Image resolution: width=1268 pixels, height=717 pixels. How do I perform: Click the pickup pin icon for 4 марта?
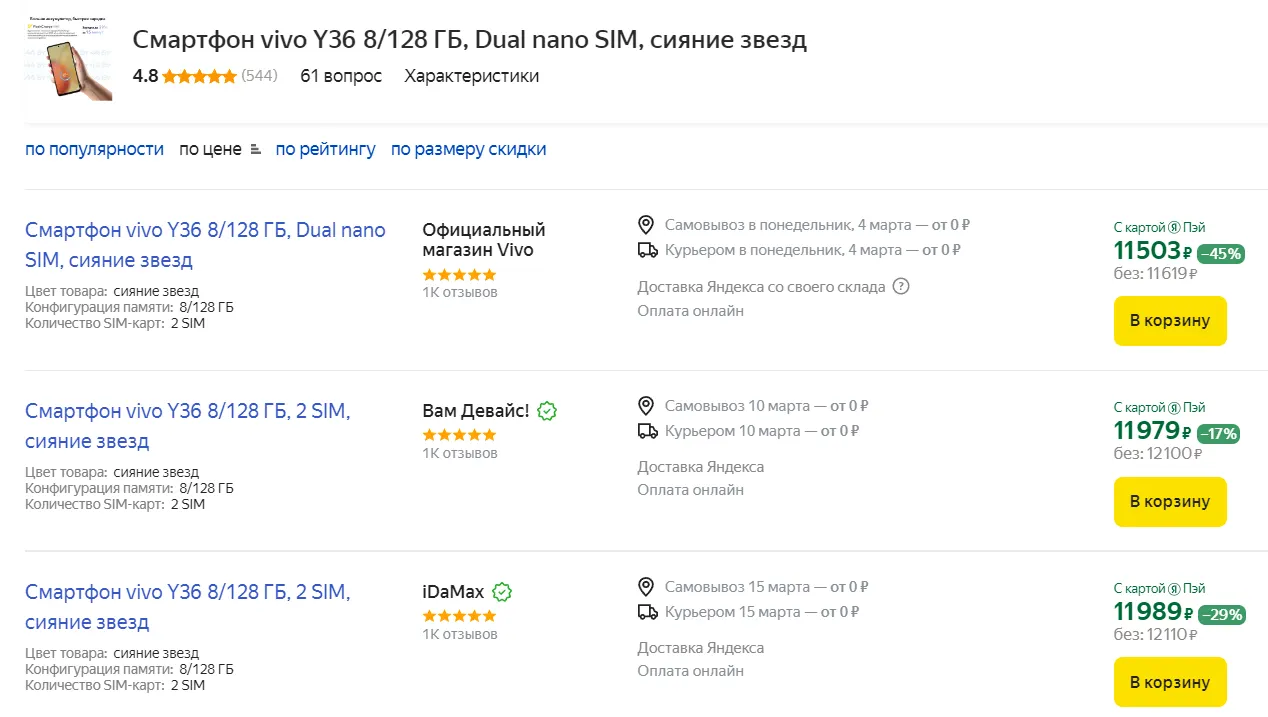(x=647, y=225)
